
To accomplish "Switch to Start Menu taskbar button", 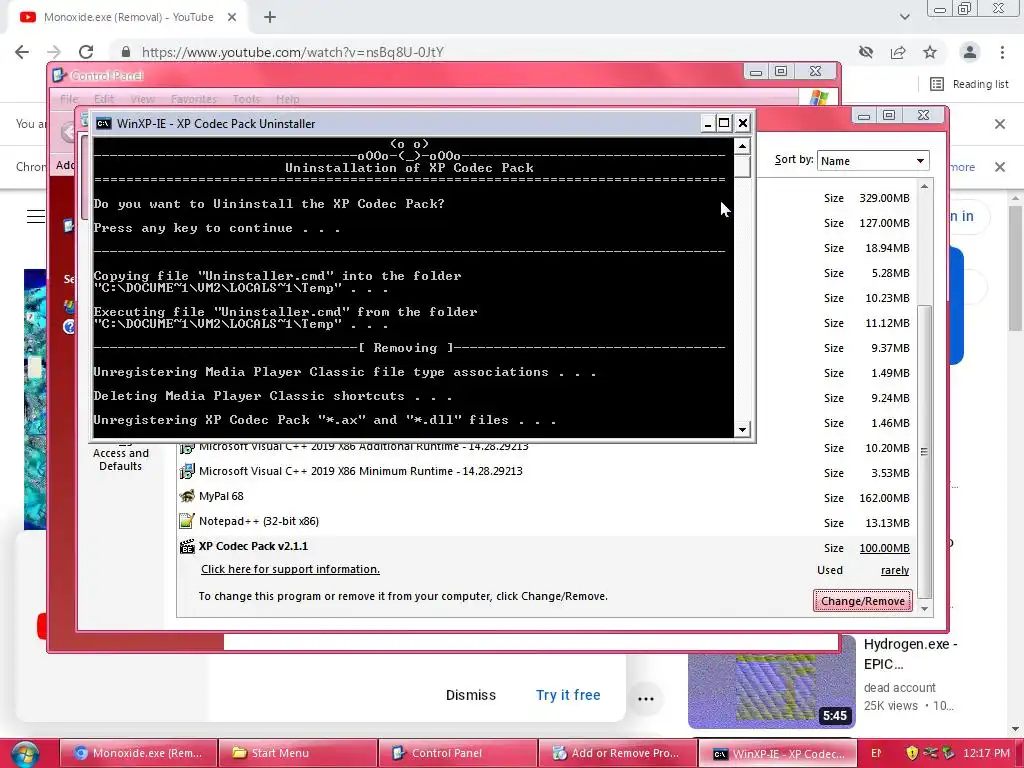I will (297, 753).
